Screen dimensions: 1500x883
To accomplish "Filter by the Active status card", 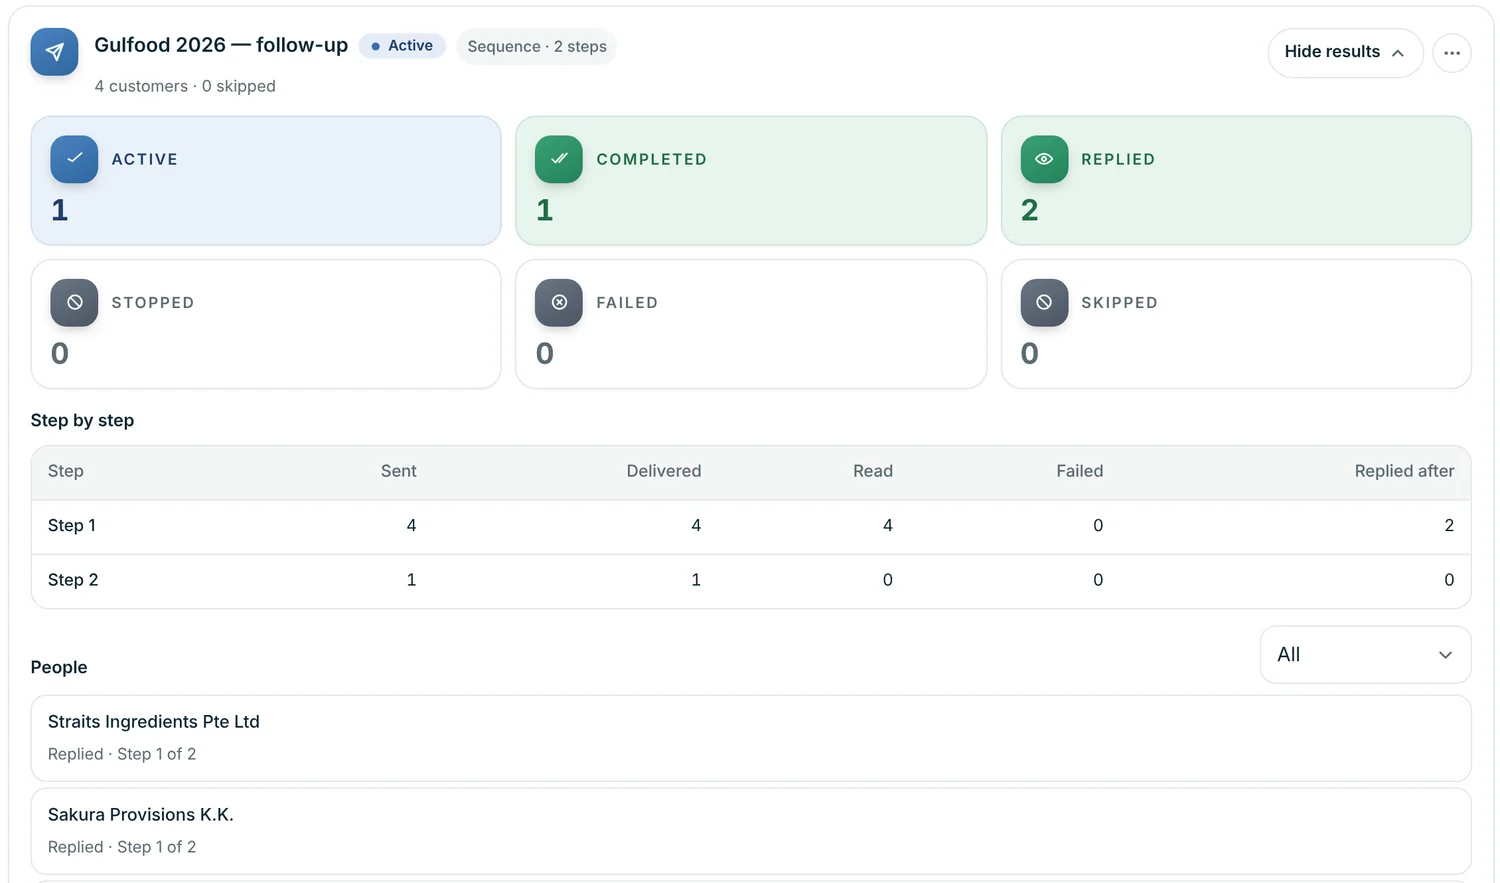I will click(266, 181).
